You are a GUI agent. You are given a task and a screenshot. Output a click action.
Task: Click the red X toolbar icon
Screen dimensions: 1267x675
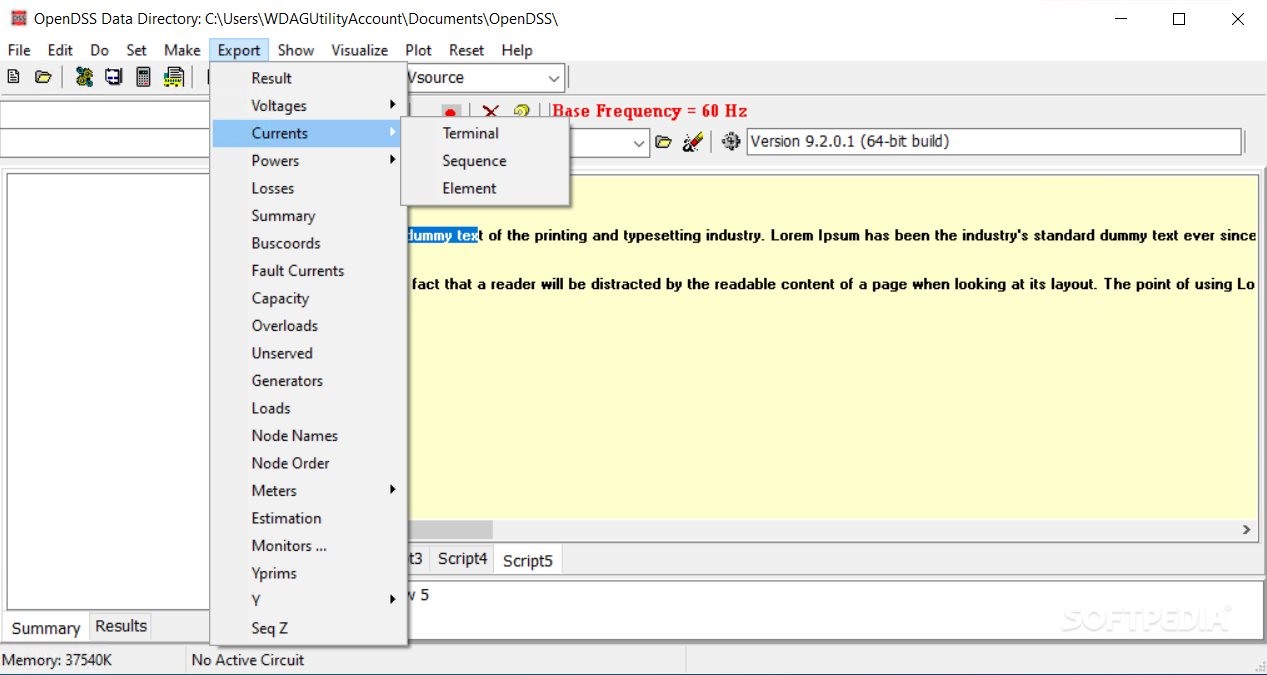click(490, 113)
